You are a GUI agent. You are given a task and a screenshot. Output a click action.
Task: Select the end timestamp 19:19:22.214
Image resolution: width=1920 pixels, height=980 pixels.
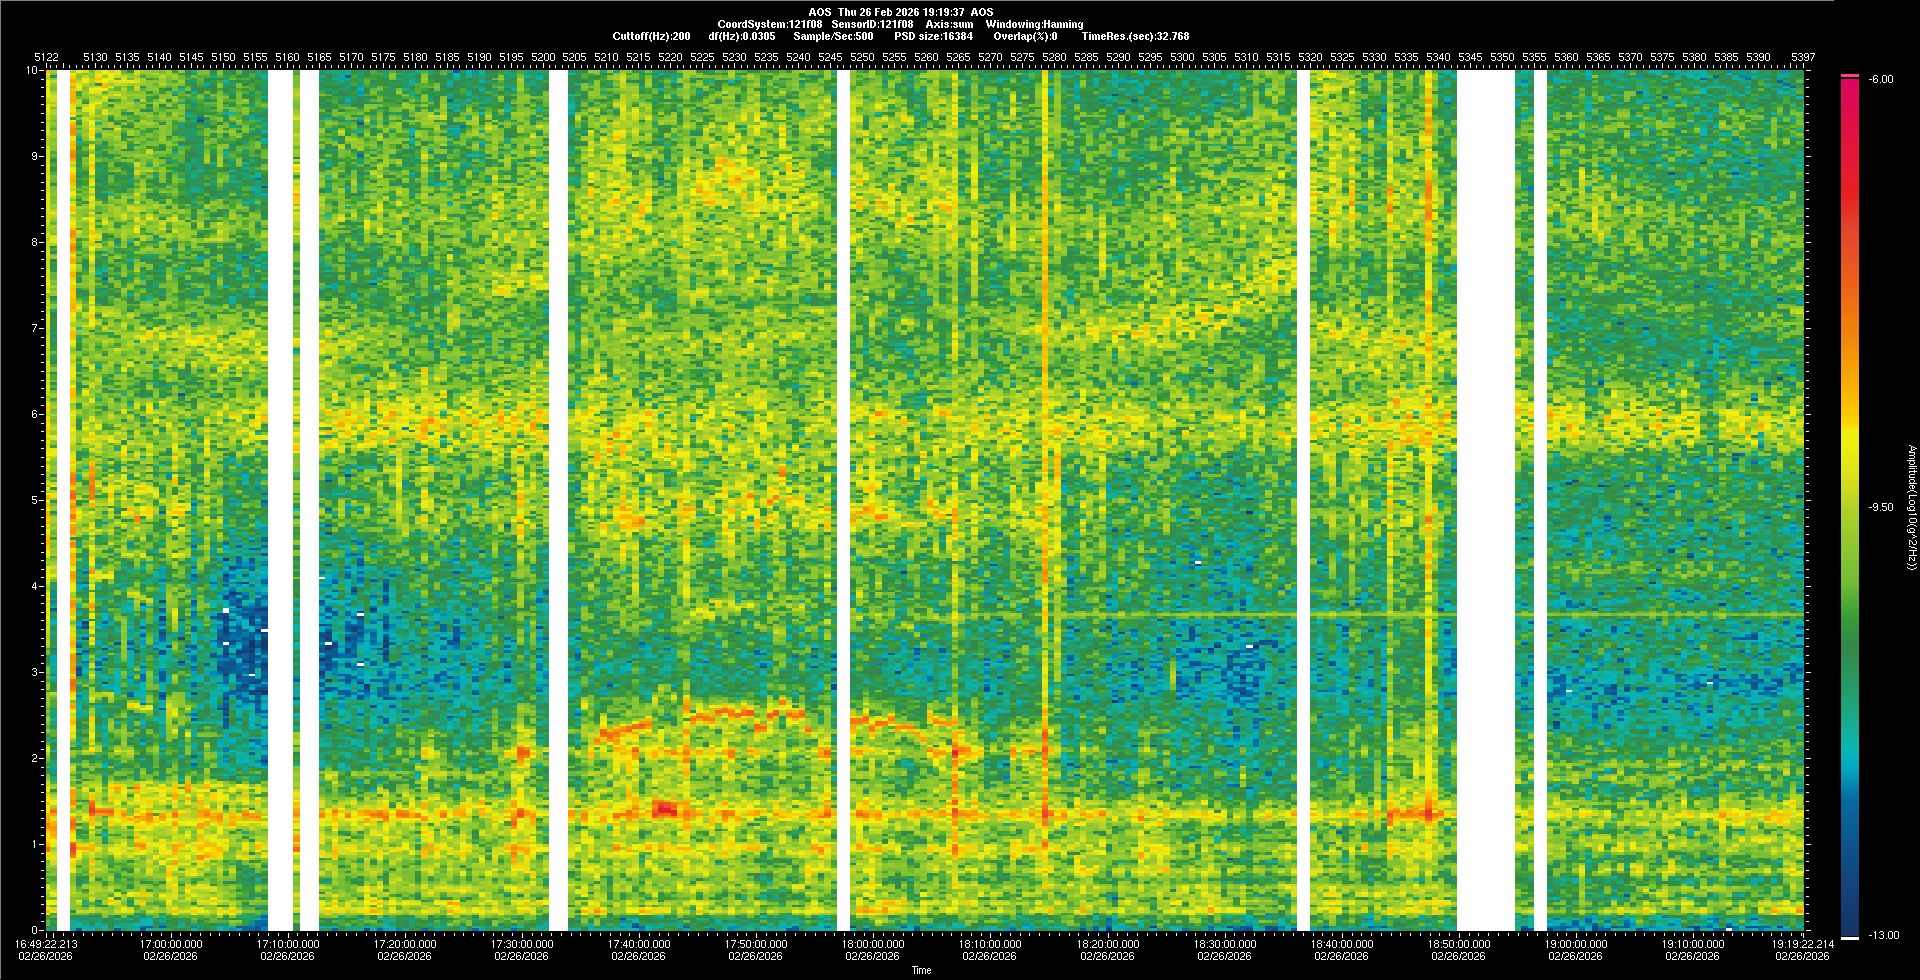click(x=1803, y=944)
